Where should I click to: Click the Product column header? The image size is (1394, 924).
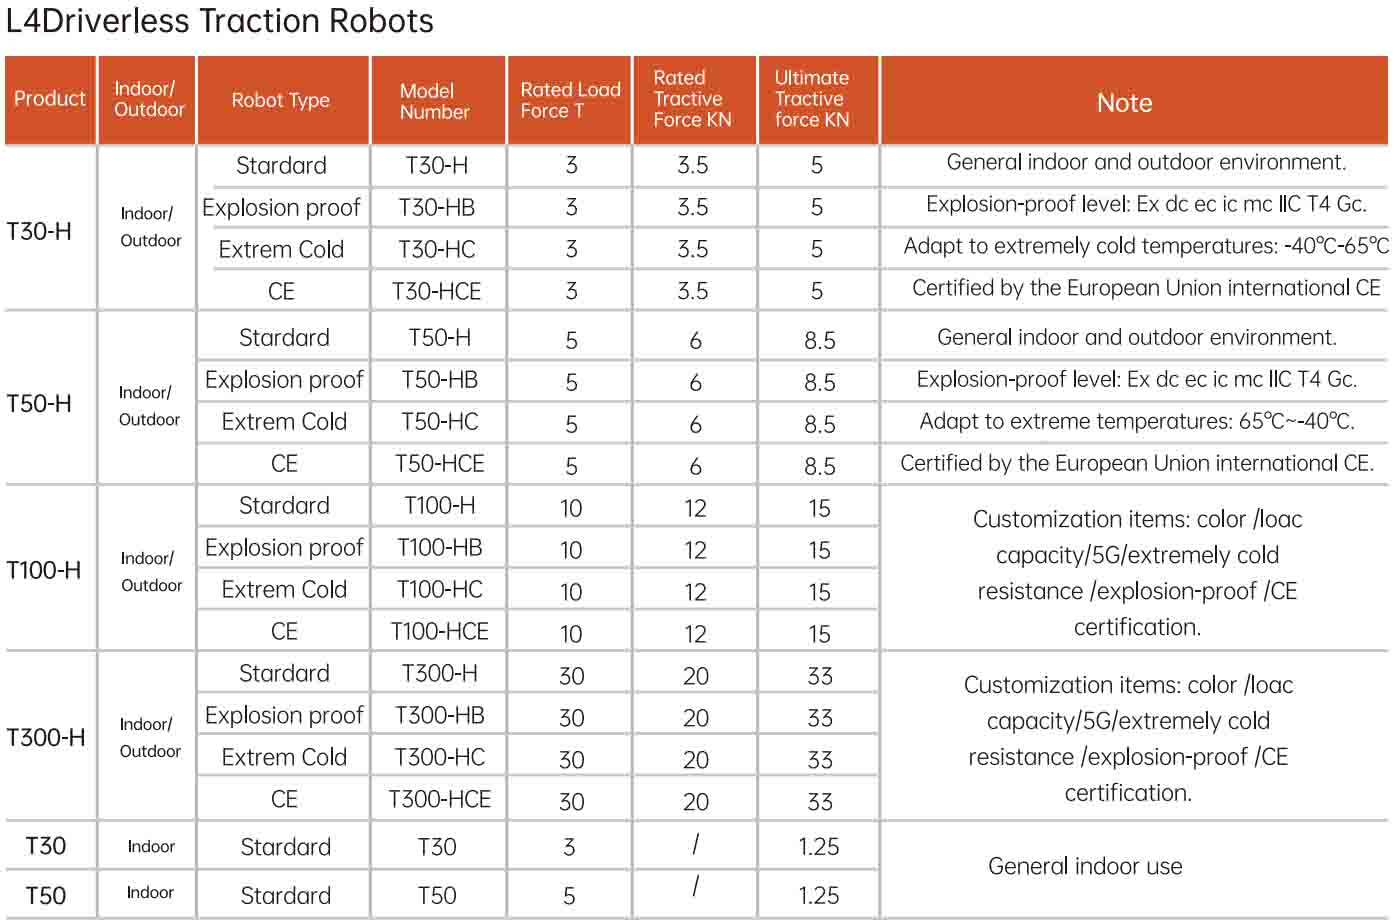pyautogui.click(x=50, y=99)
